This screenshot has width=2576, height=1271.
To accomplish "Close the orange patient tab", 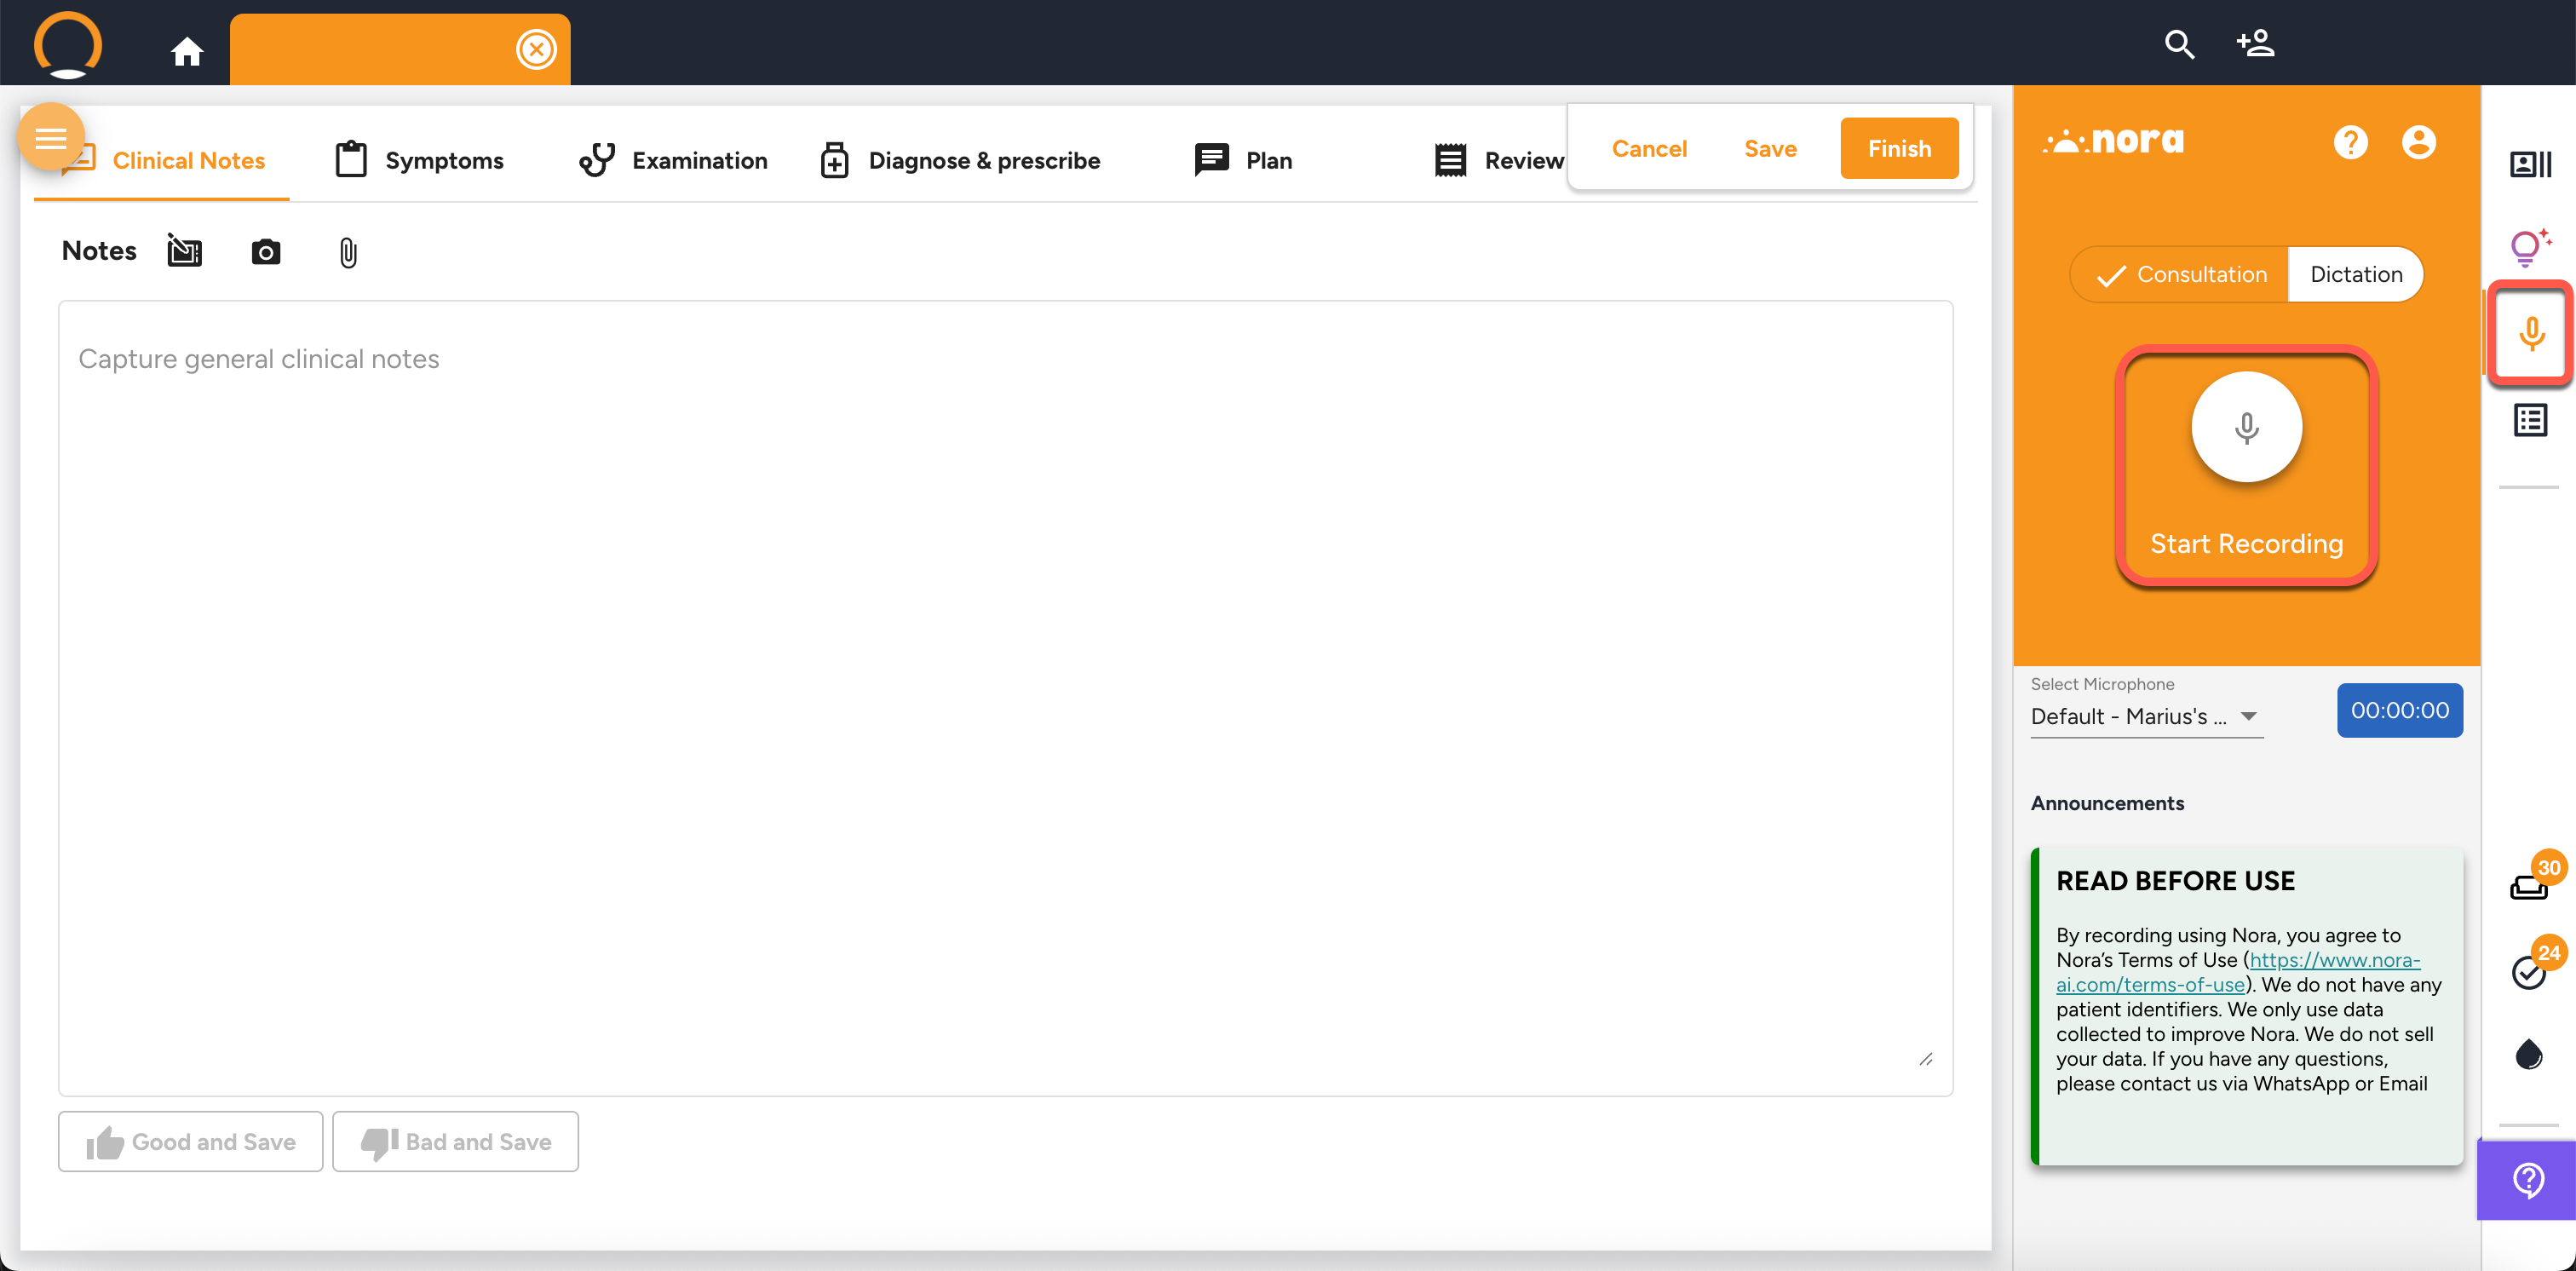I will [x=536, y=49].
